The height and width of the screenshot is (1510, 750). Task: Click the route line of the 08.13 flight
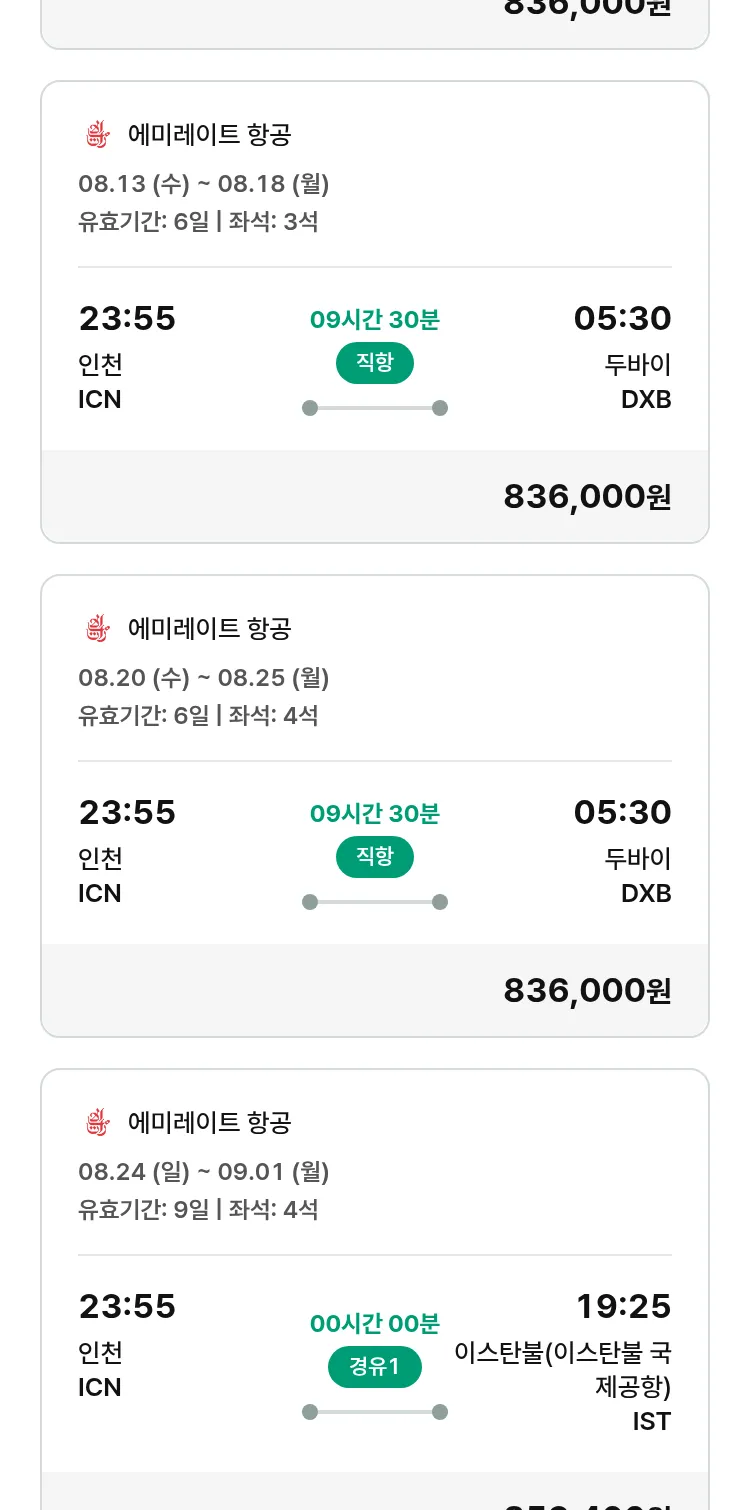[375, 408]
